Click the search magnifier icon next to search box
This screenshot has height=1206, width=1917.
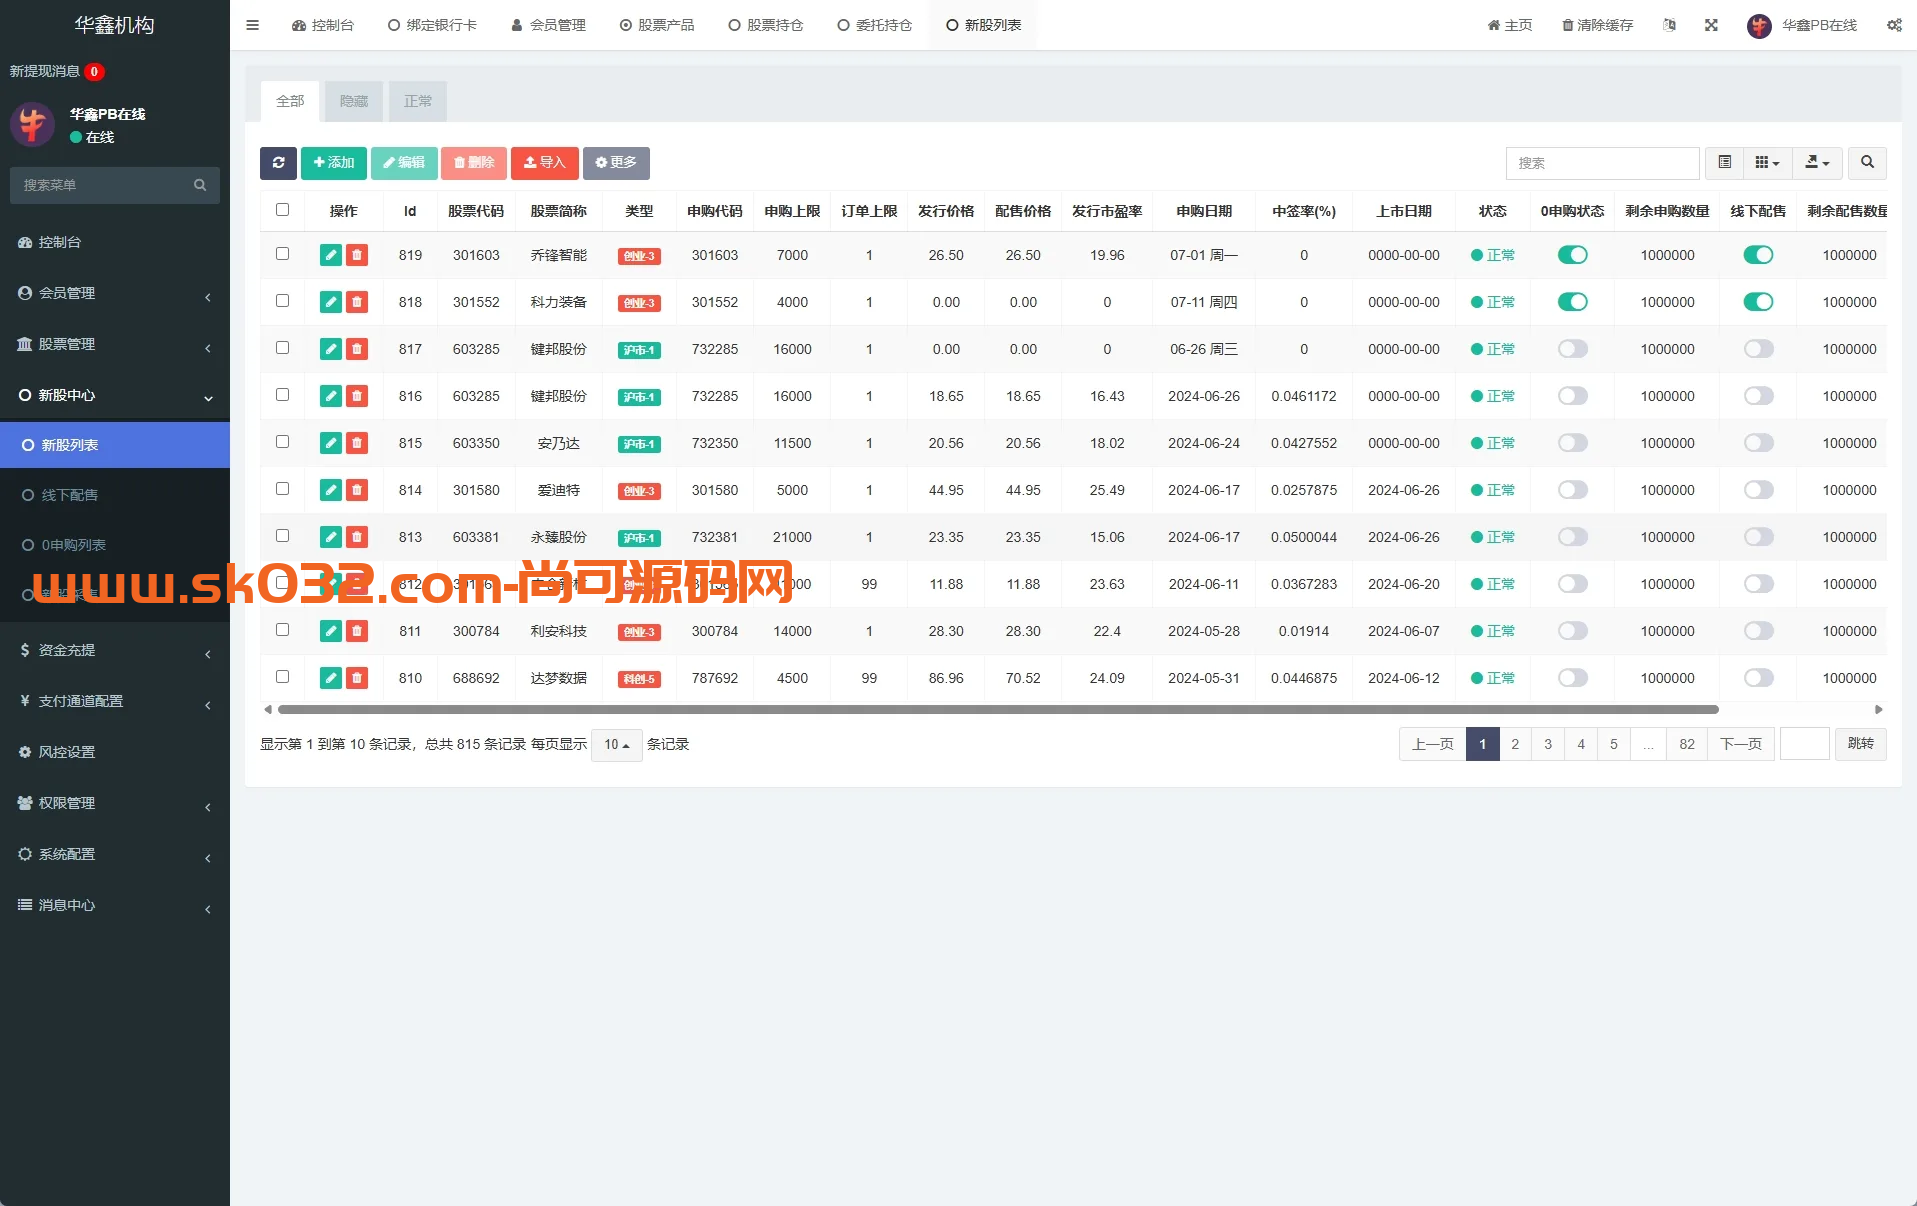click(1866, 163)
